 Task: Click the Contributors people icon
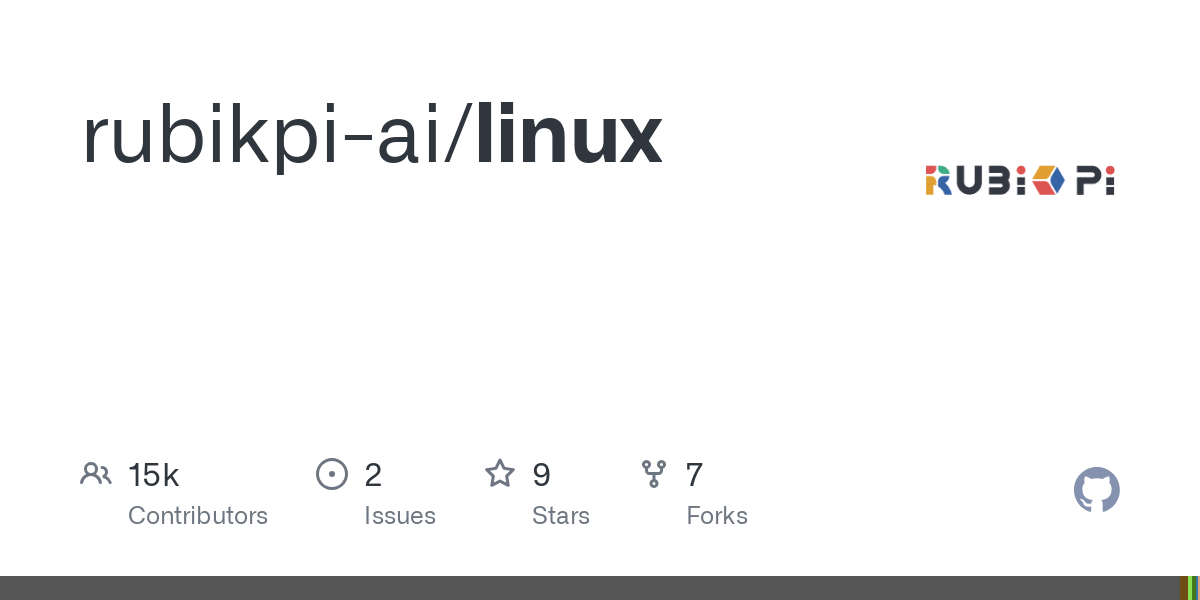(96, 474)
